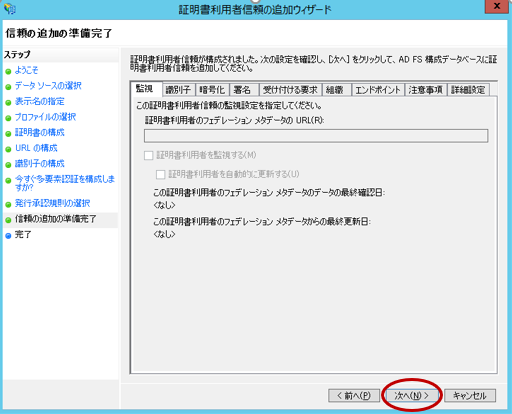Click the プロファイルの選択 step
512x414 pixels.
pyautogui.click(x=45, y=117)
